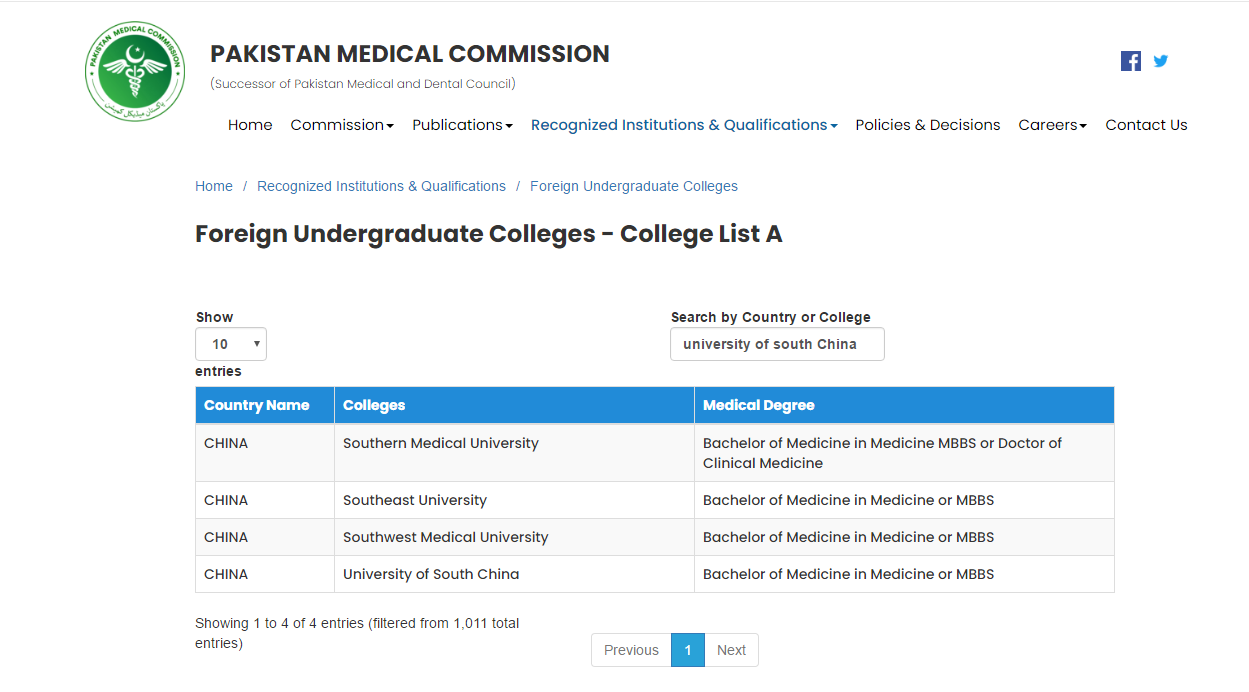Open the Facebook icon link

tap(1131, 61)
